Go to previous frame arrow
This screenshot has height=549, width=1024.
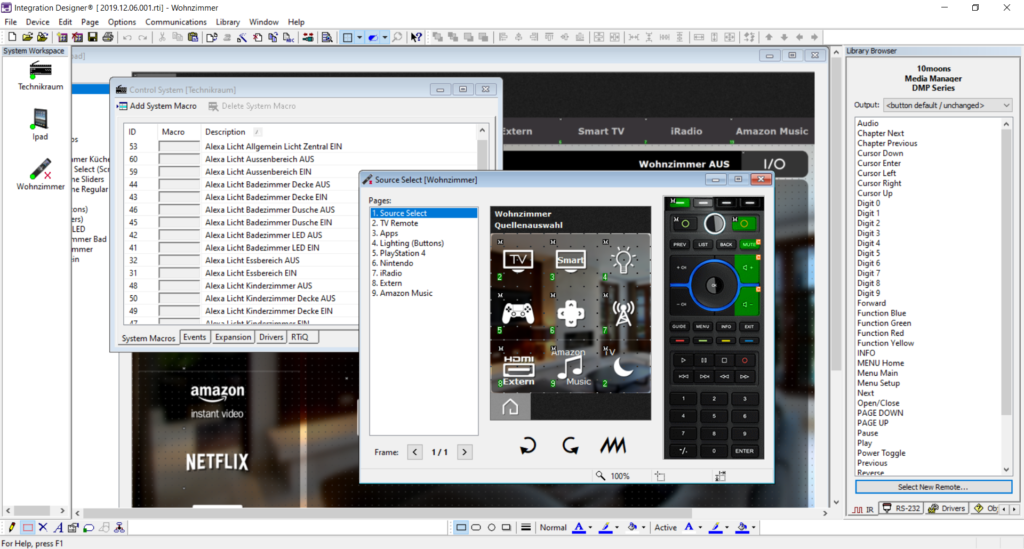(x=415, y=452)
